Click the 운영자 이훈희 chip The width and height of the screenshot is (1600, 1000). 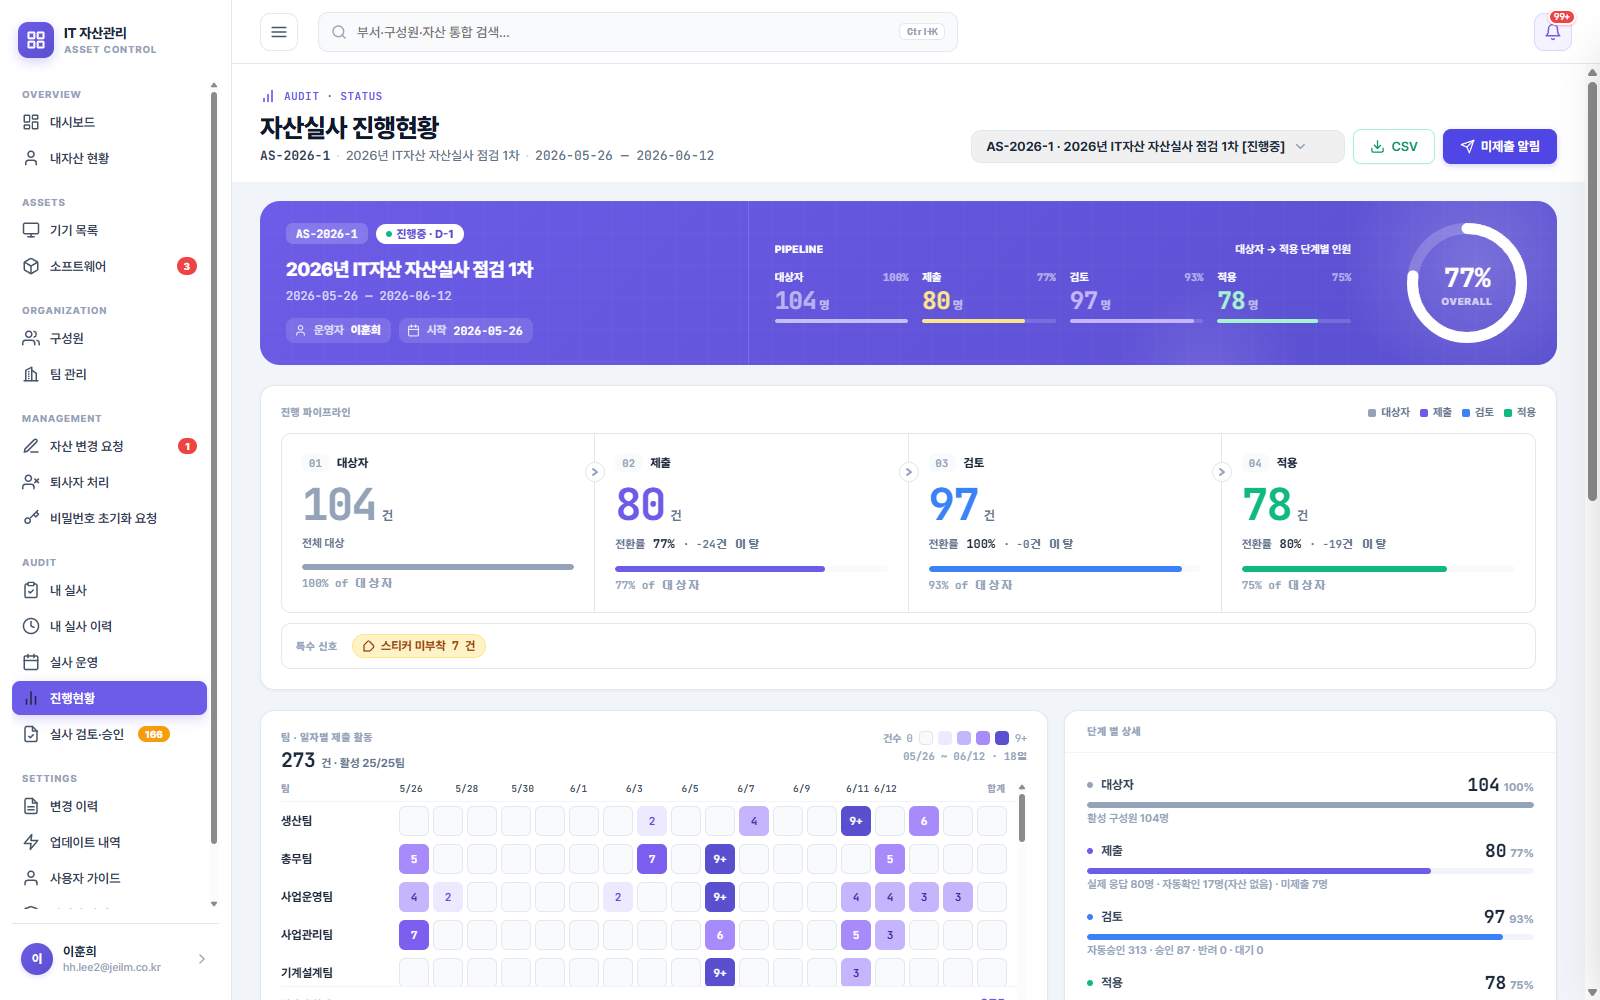coord(338,330)
